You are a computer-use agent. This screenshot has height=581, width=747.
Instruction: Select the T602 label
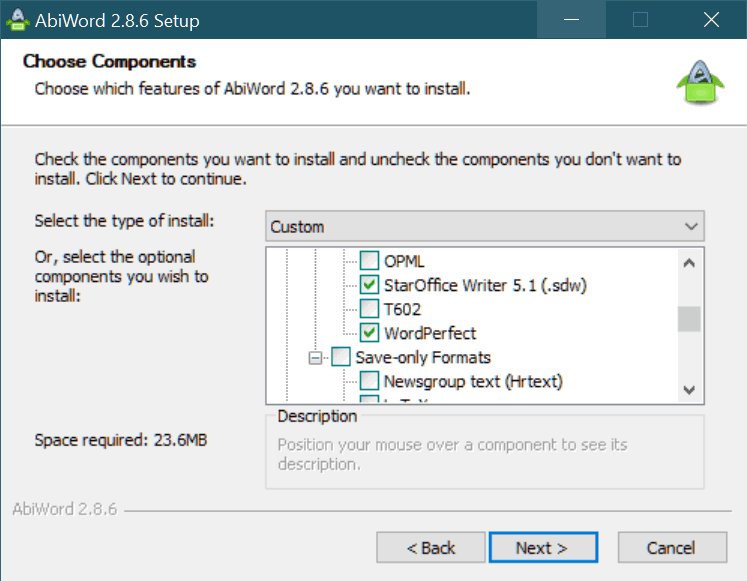coord(403,310)
